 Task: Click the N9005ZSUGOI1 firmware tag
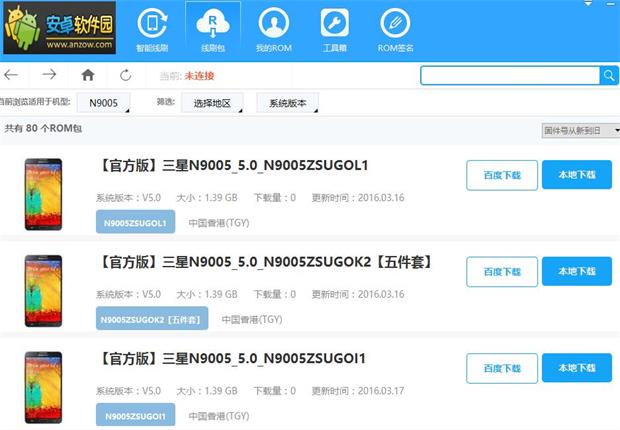pos(135,415)
